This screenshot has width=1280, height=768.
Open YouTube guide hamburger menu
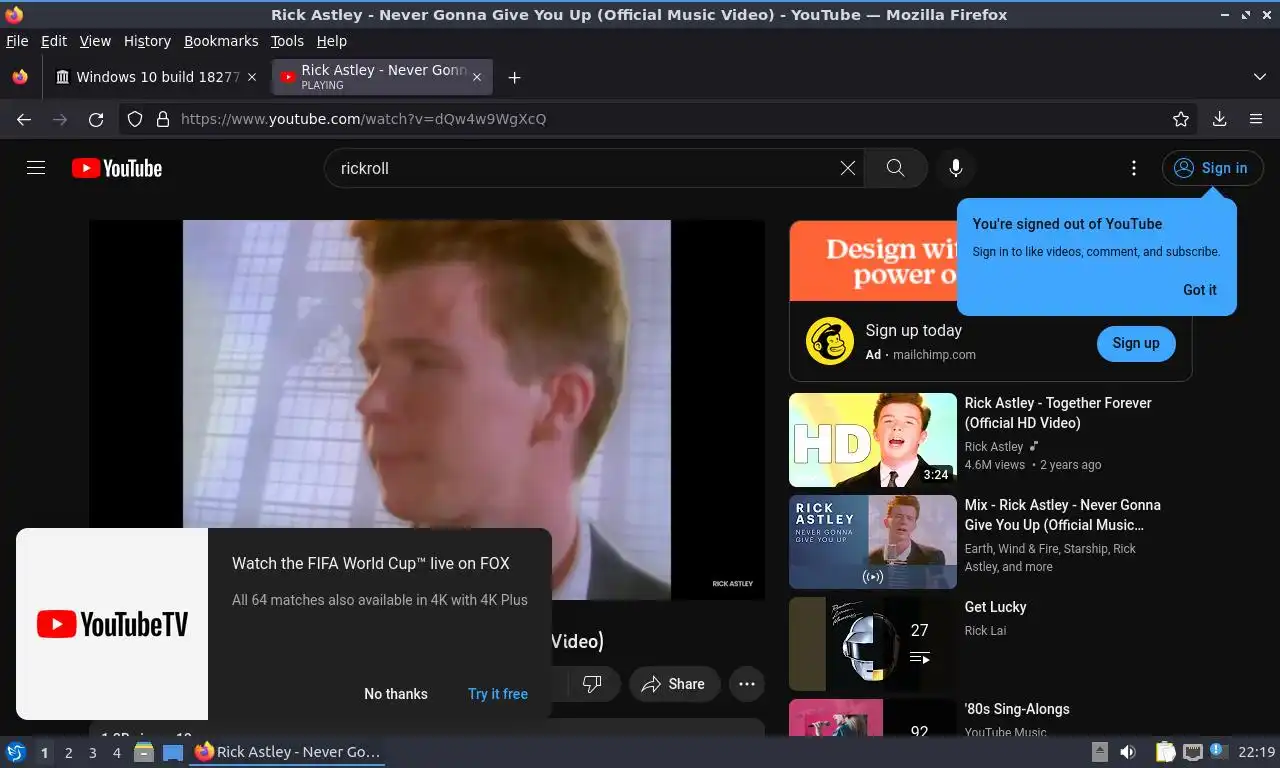pyautogui.click(x=36, y=168)
